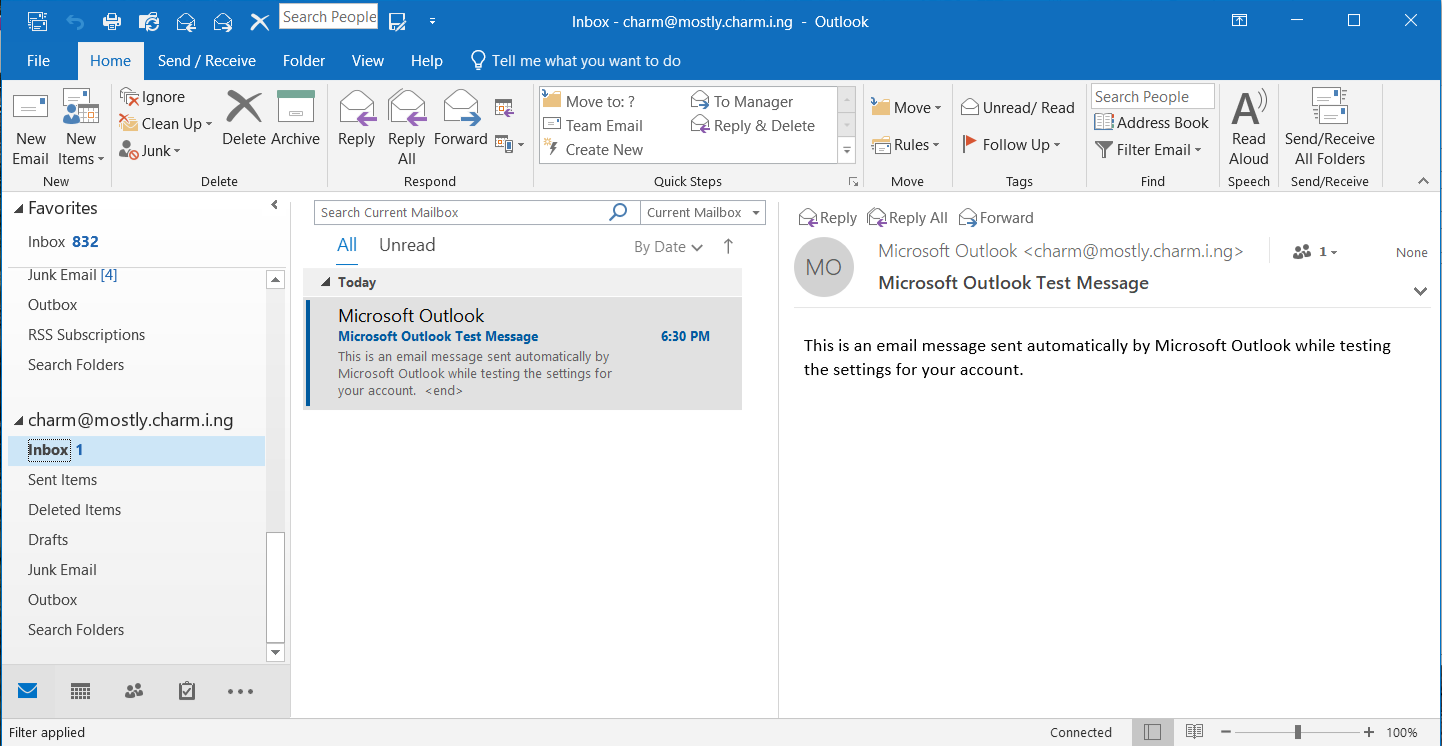Open the New Items menu

[81, 129]
